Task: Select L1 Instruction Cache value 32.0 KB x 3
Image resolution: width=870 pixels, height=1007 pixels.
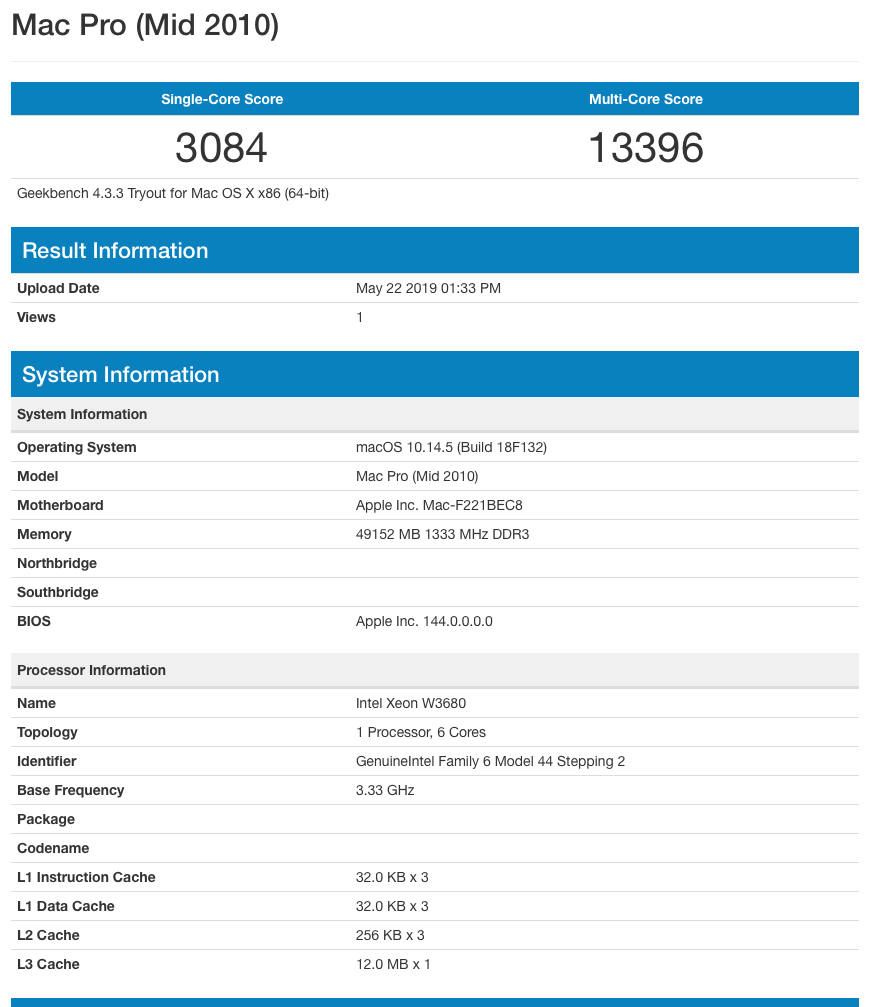Action: coord(392,877)
